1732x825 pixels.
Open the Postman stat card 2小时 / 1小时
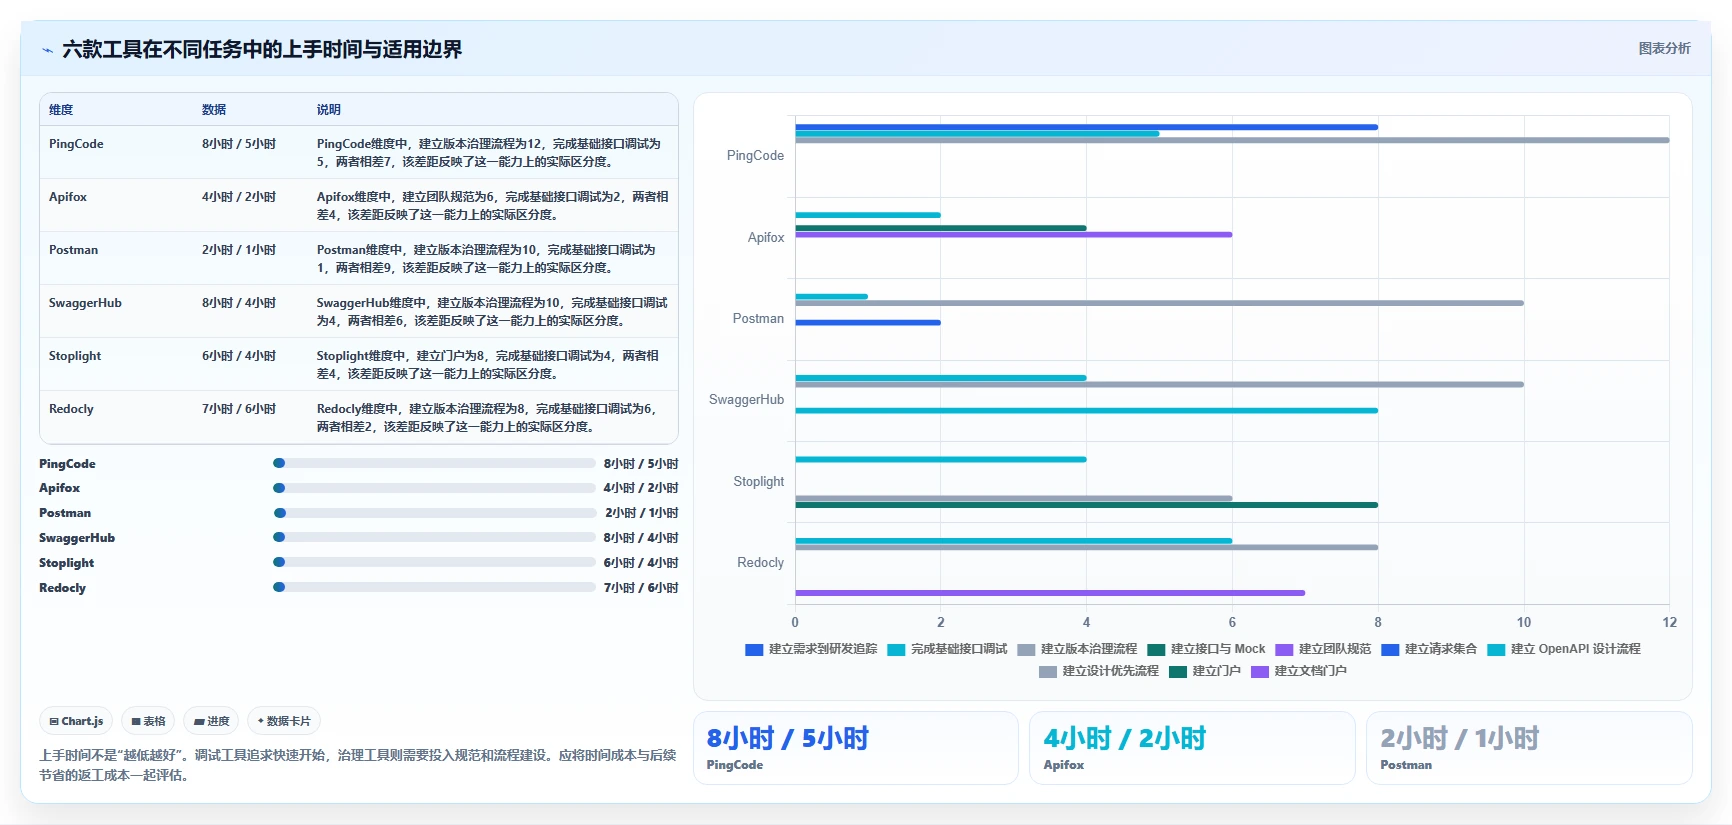click(1529, 748)
